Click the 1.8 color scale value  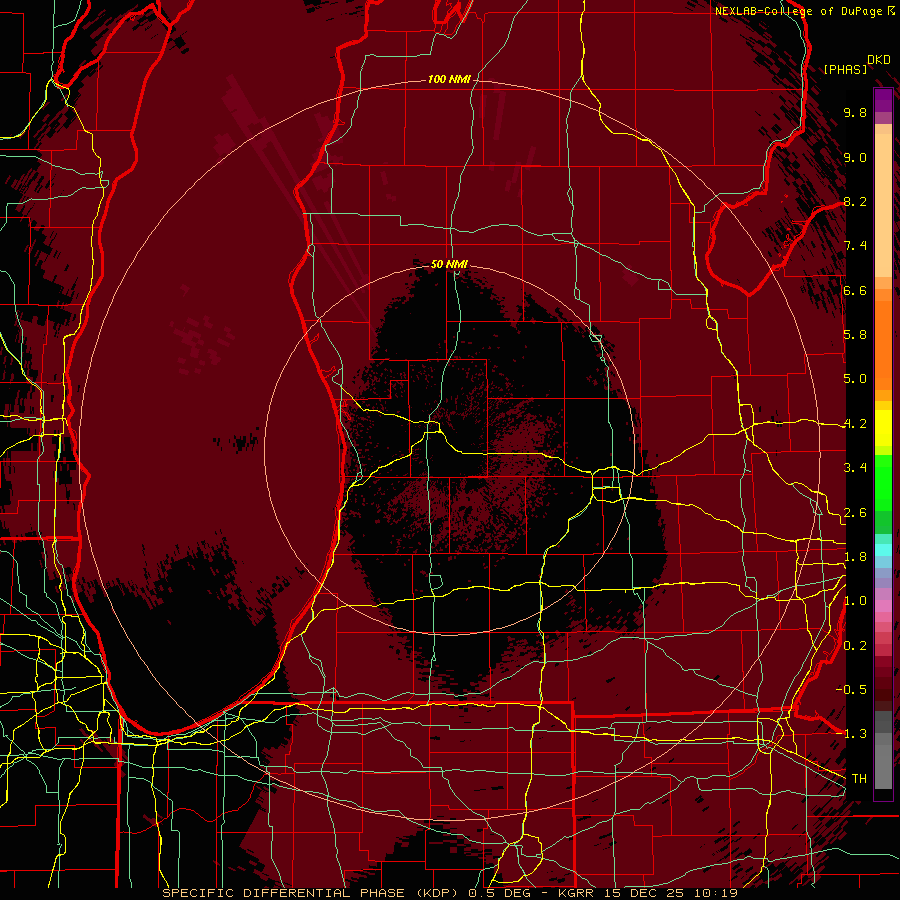[x=855, y=557]
